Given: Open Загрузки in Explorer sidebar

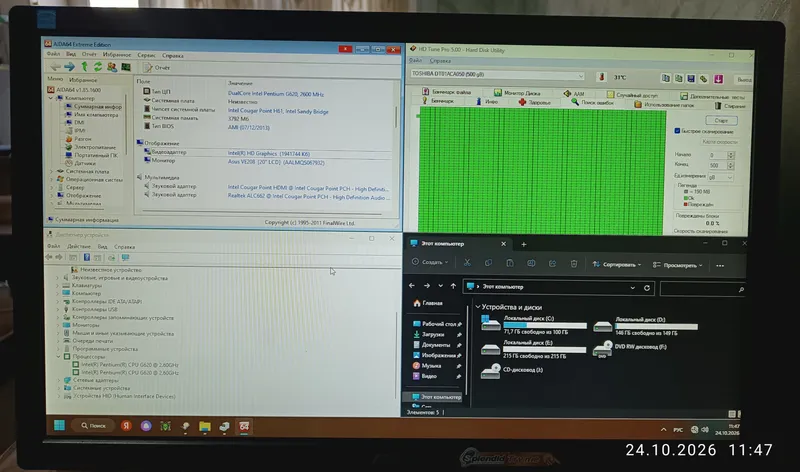Looking at the screenshot, I should (433, 334).
